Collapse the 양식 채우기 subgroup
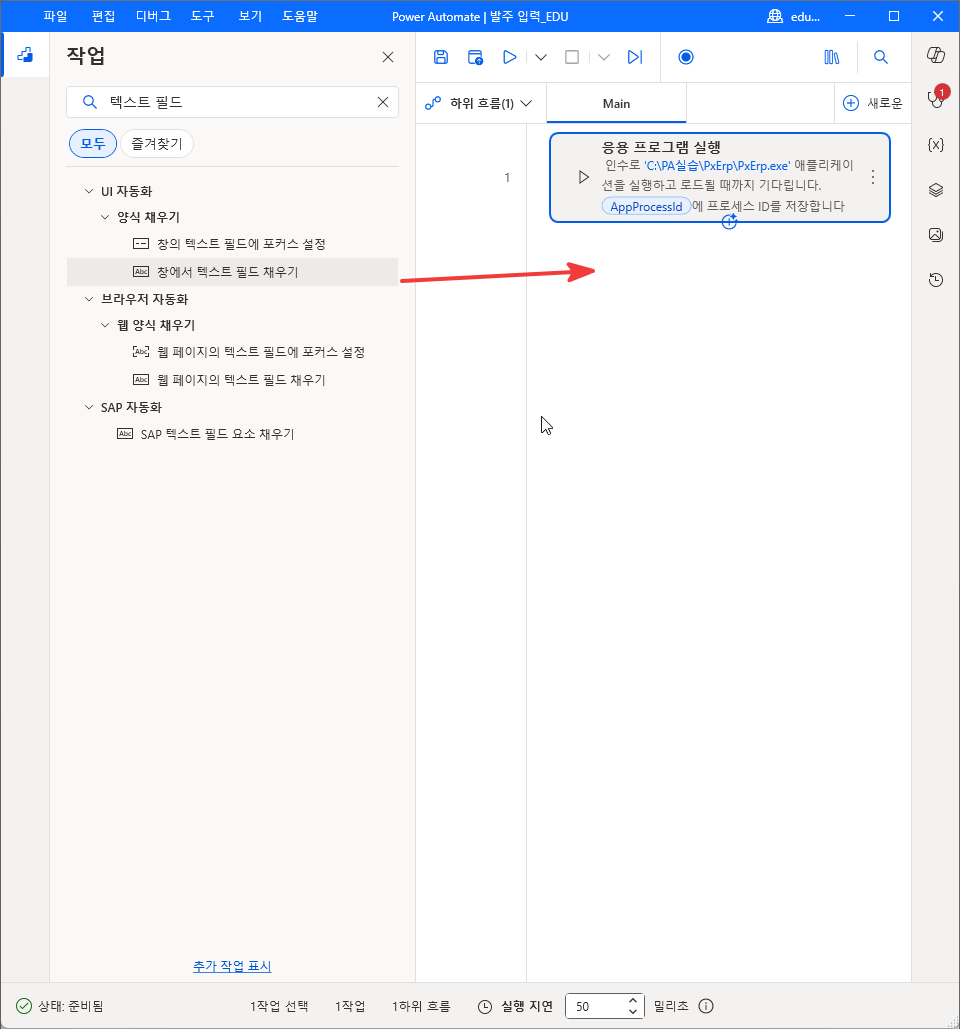This screenshot has height=1029, width=960. click(105, 217)
